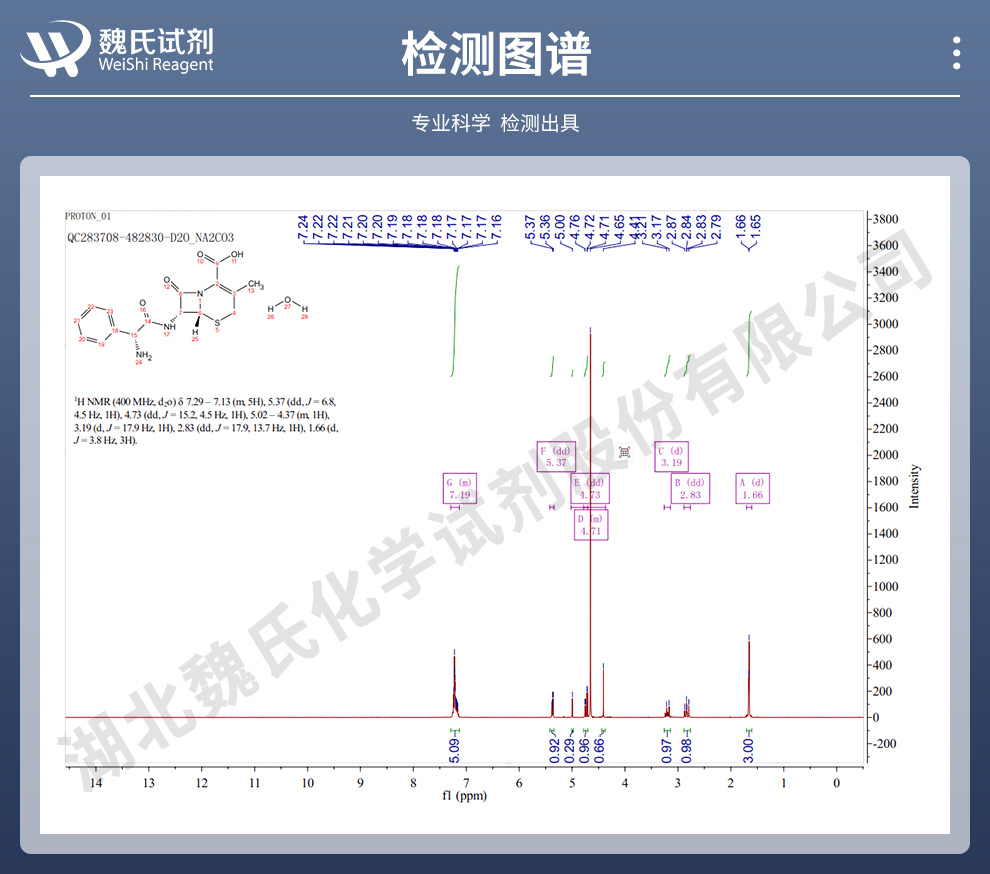Select the G (m) 7.19 multiplet box
The width and height of the screenshot is (990, 874).
pos(460,488)
